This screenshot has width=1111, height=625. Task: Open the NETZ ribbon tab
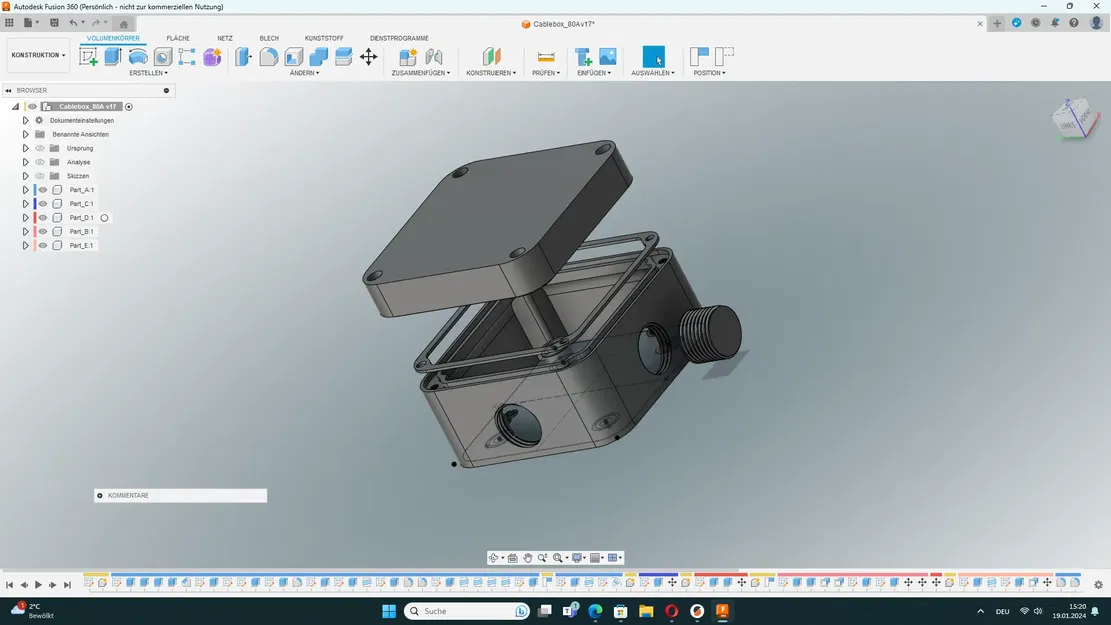click(226, 38)
